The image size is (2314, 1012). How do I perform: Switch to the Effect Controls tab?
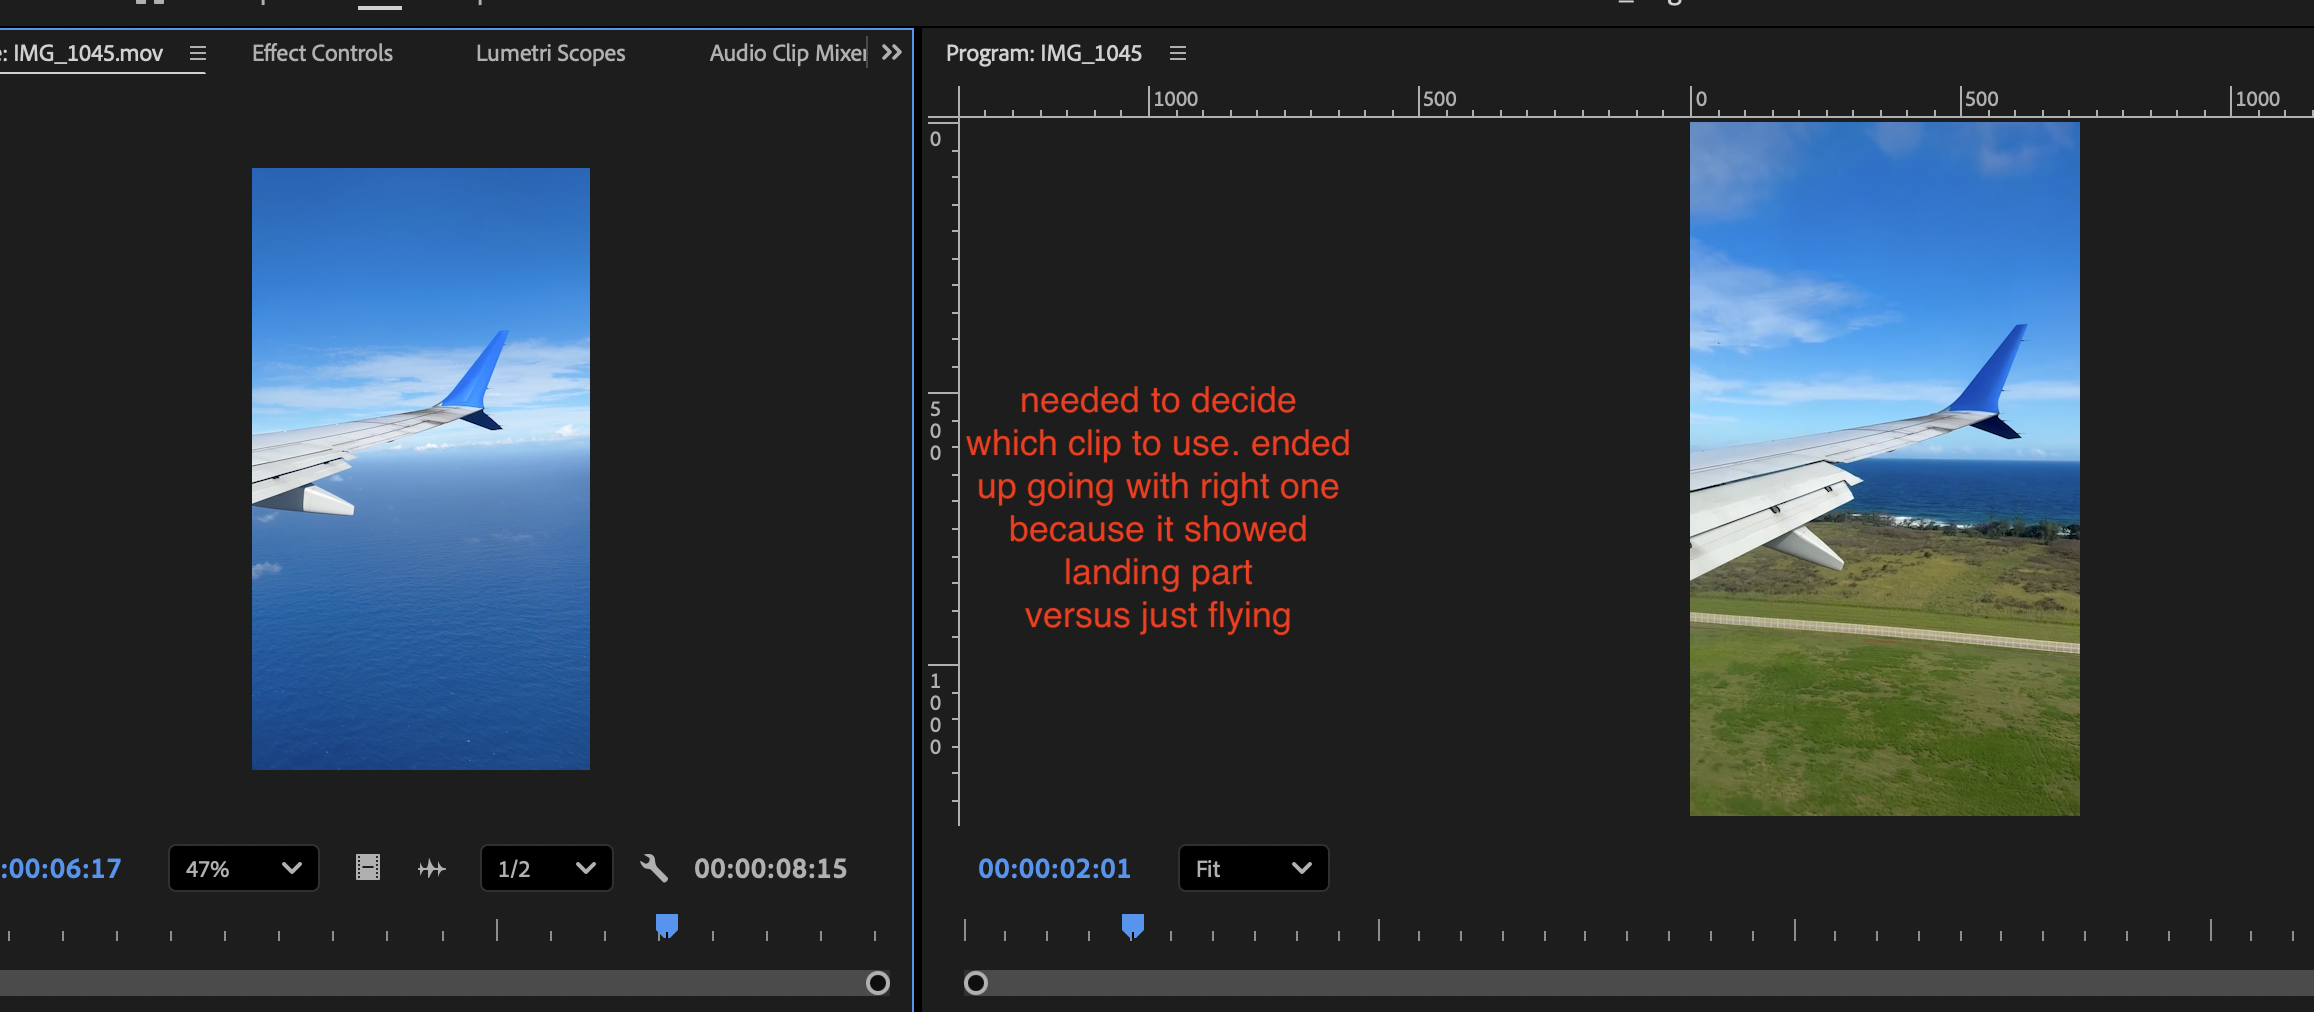click(322, 53)
